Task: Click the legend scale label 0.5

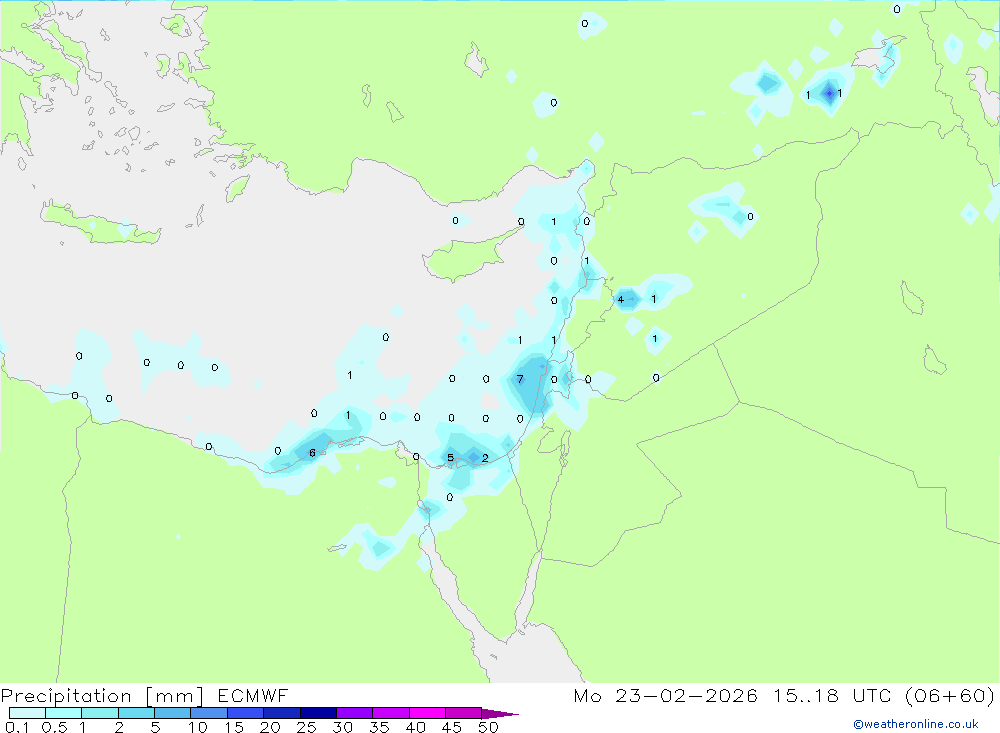Action: point(54,727)
